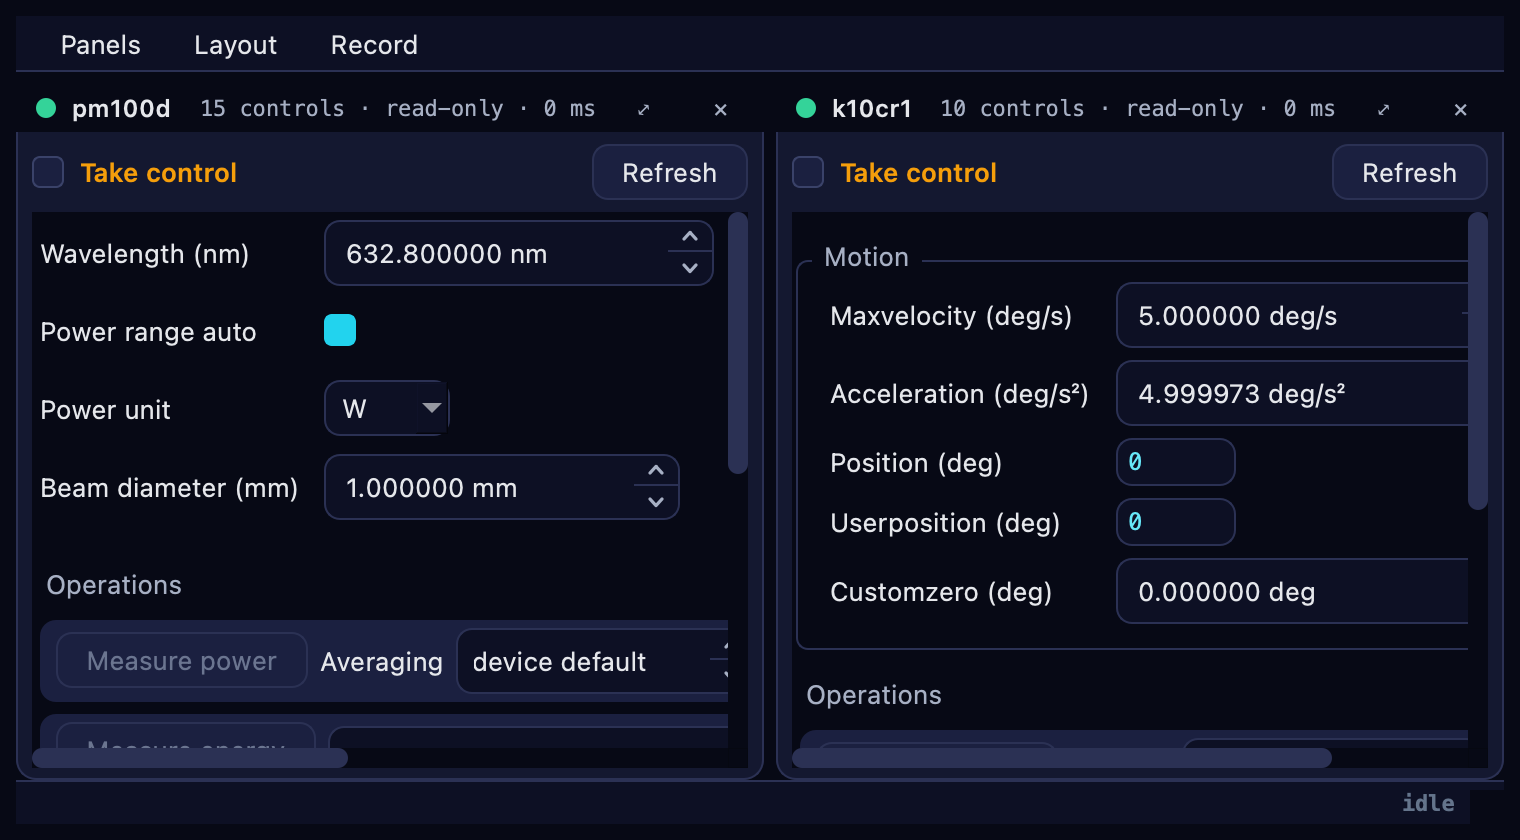Click the Customzero 0.000000 deg field
The height and width of the screenshot is (840, 1520).
click(1292, 591)
